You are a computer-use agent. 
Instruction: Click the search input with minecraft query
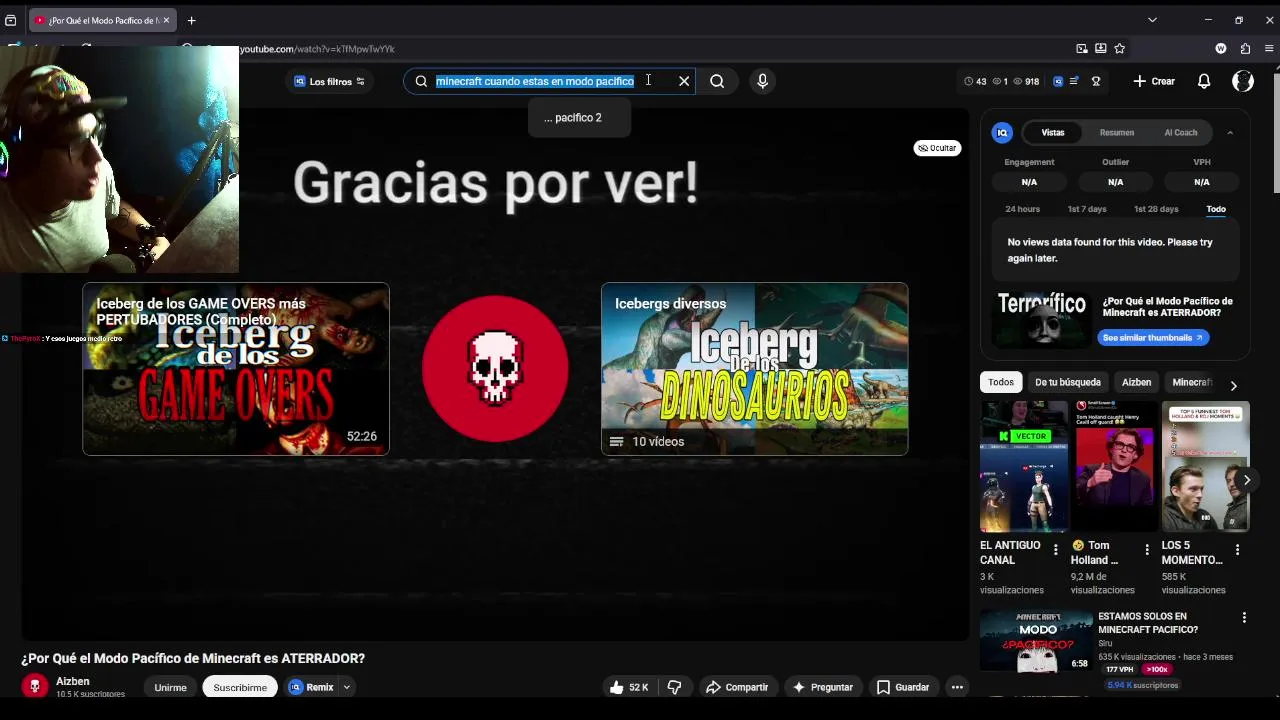(548, 81)
